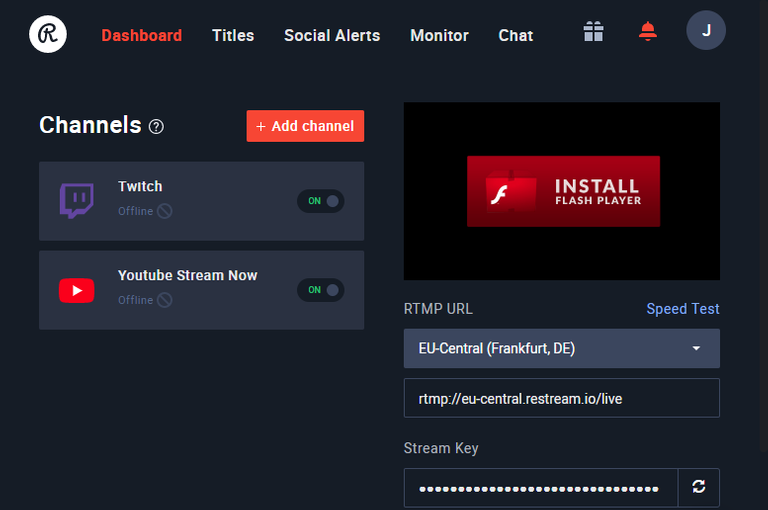Click Twitch offline status icon
The image size is (768, 510).
tap(165, 211)
